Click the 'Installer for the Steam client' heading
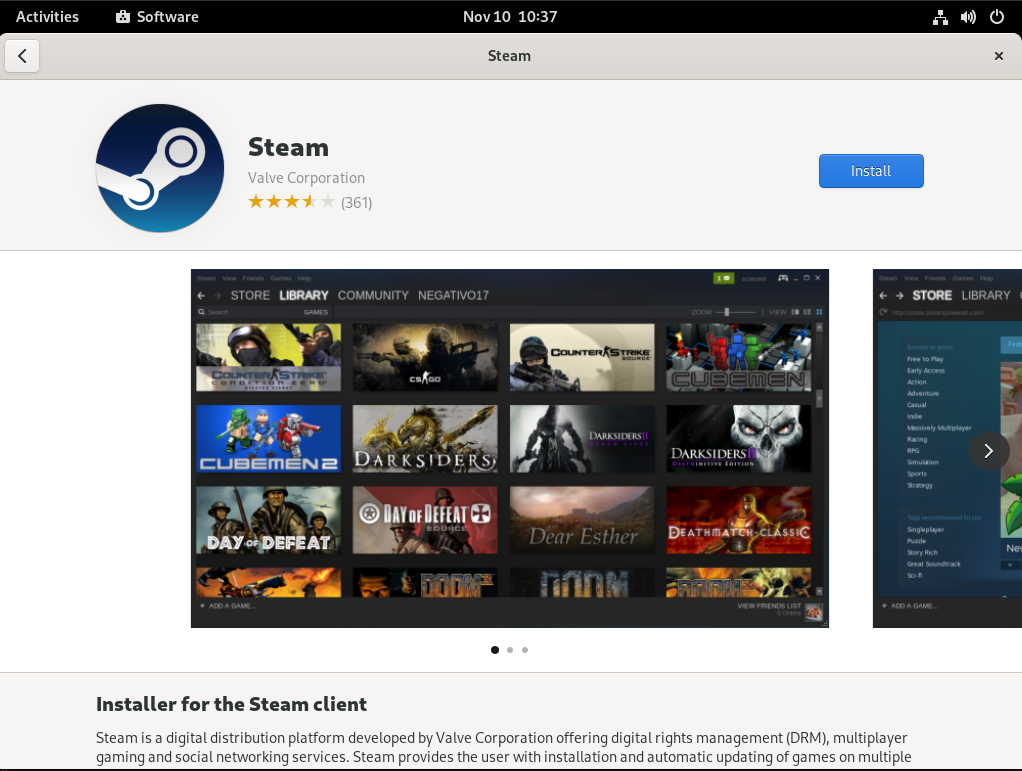Viewport: 1022px width, 771px height. 231,705
